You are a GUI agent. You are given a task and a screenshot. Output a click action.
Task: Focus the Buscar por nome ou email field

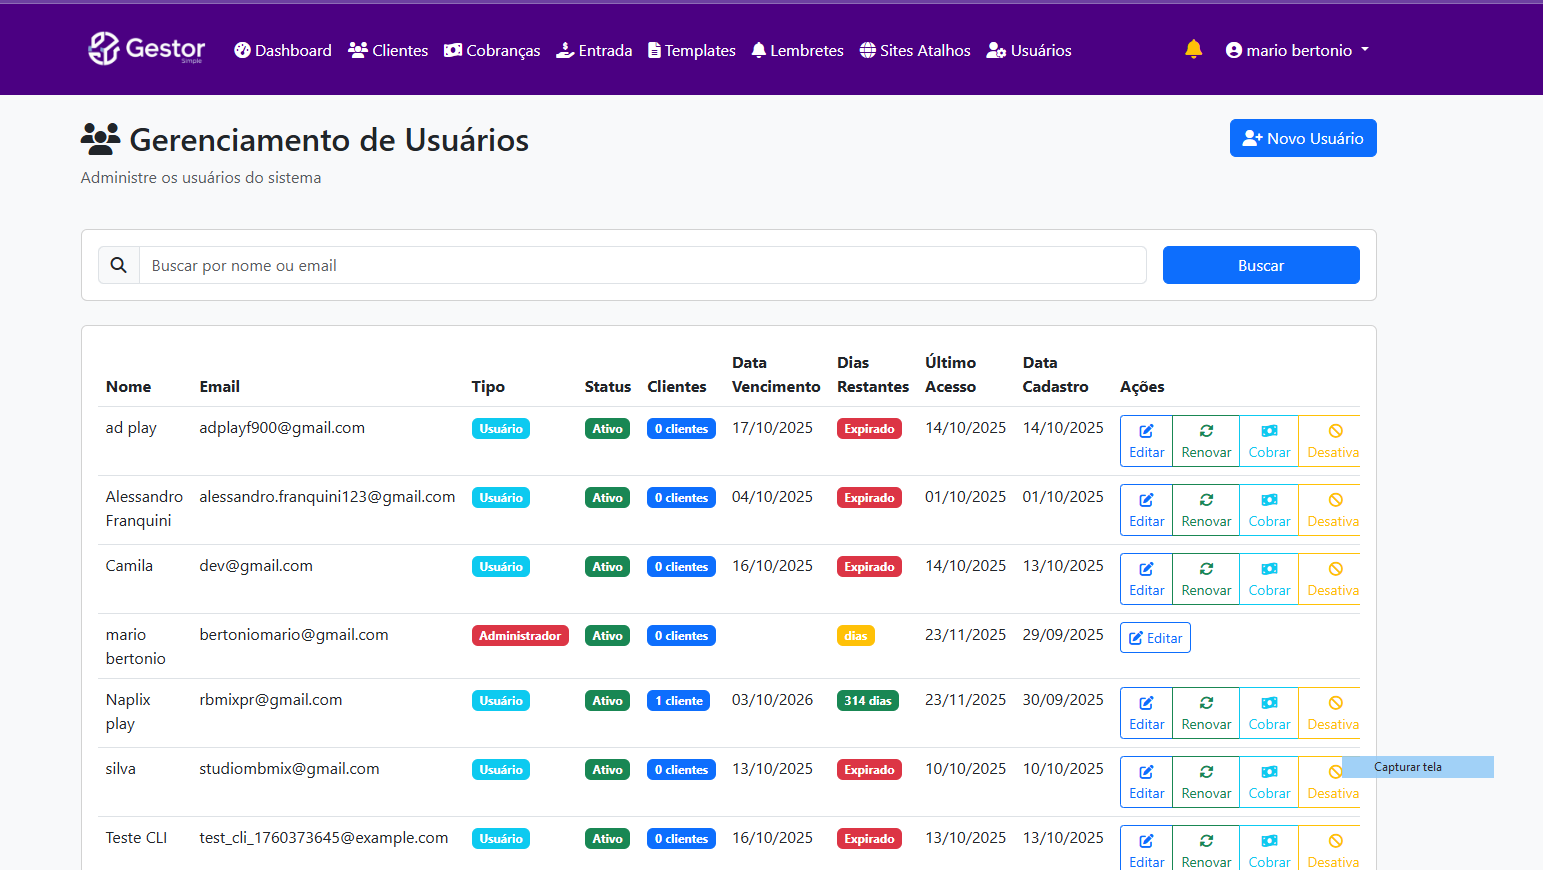click(x=642, y=265)
